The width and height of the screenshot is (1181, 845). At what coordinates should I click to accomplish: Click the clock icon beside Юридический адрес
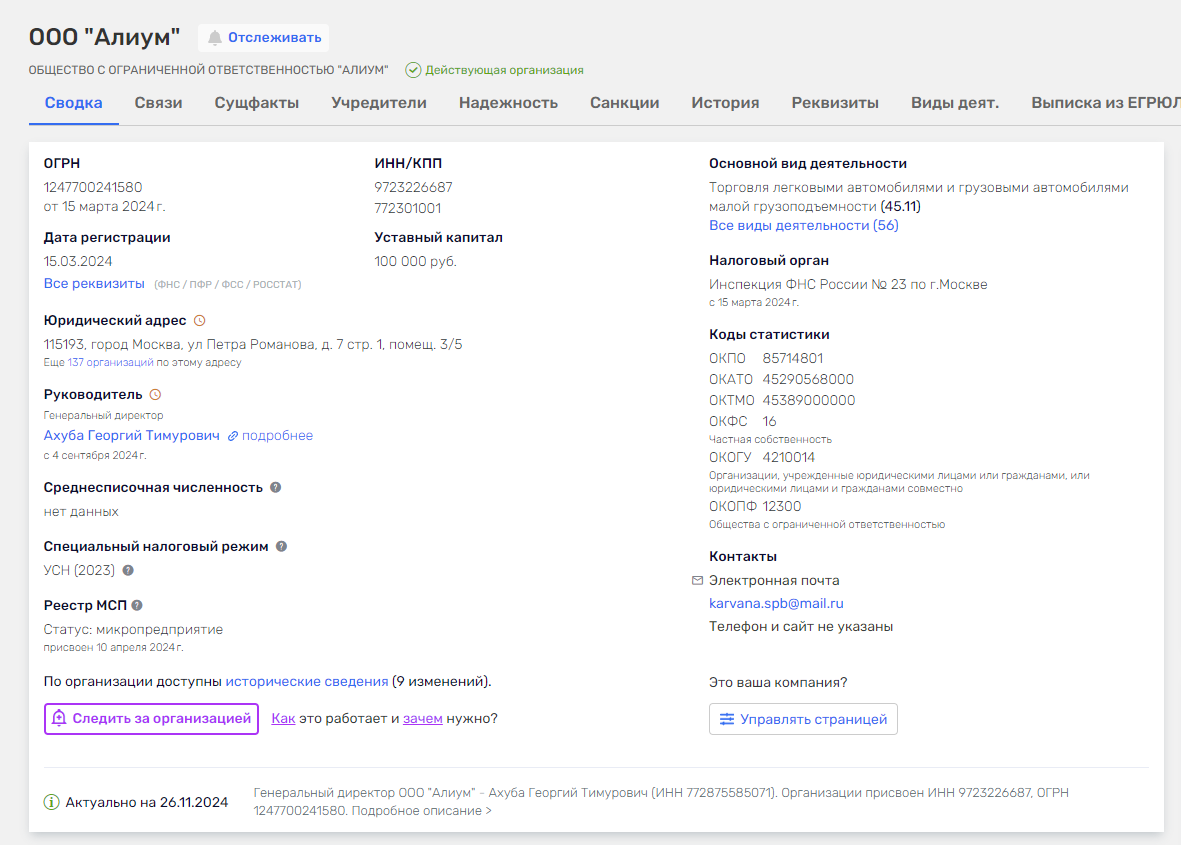(200, 321)
